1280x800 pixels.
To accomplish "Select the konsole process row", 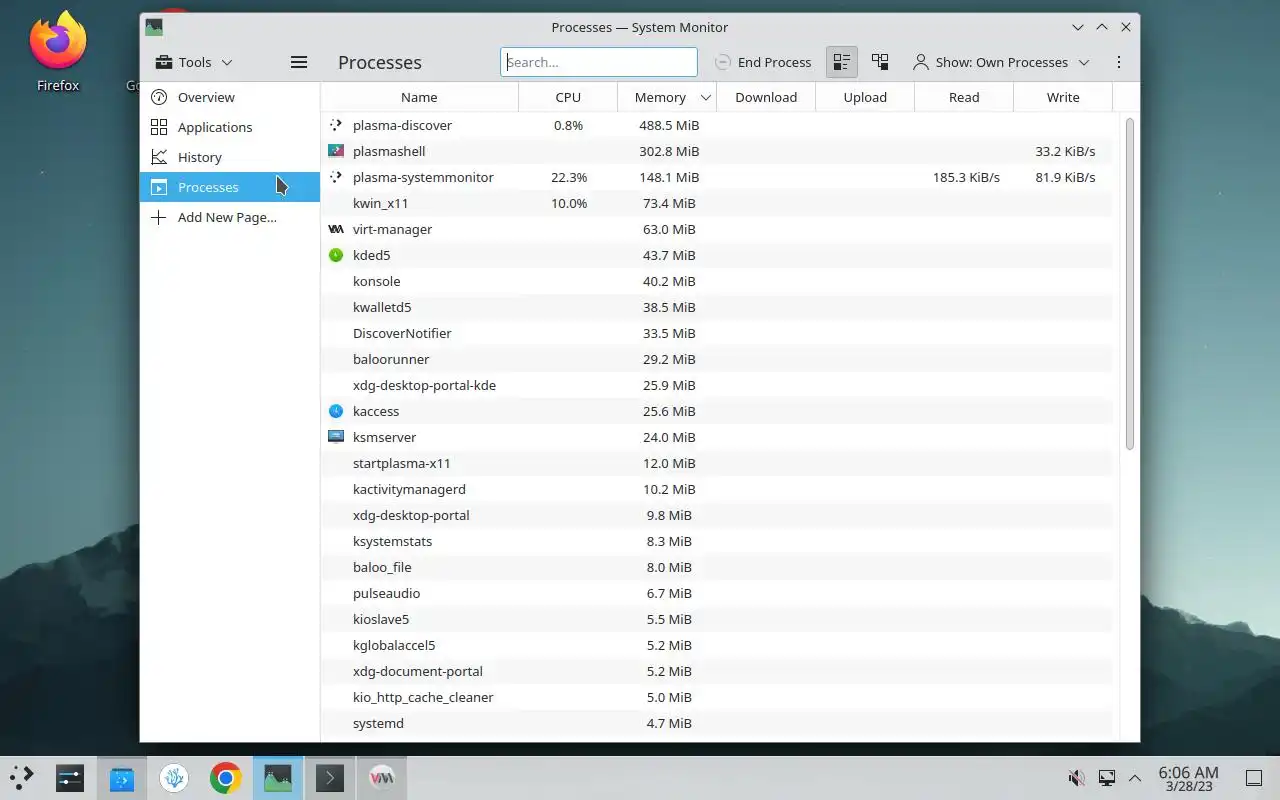I will [x=716, y=281].
